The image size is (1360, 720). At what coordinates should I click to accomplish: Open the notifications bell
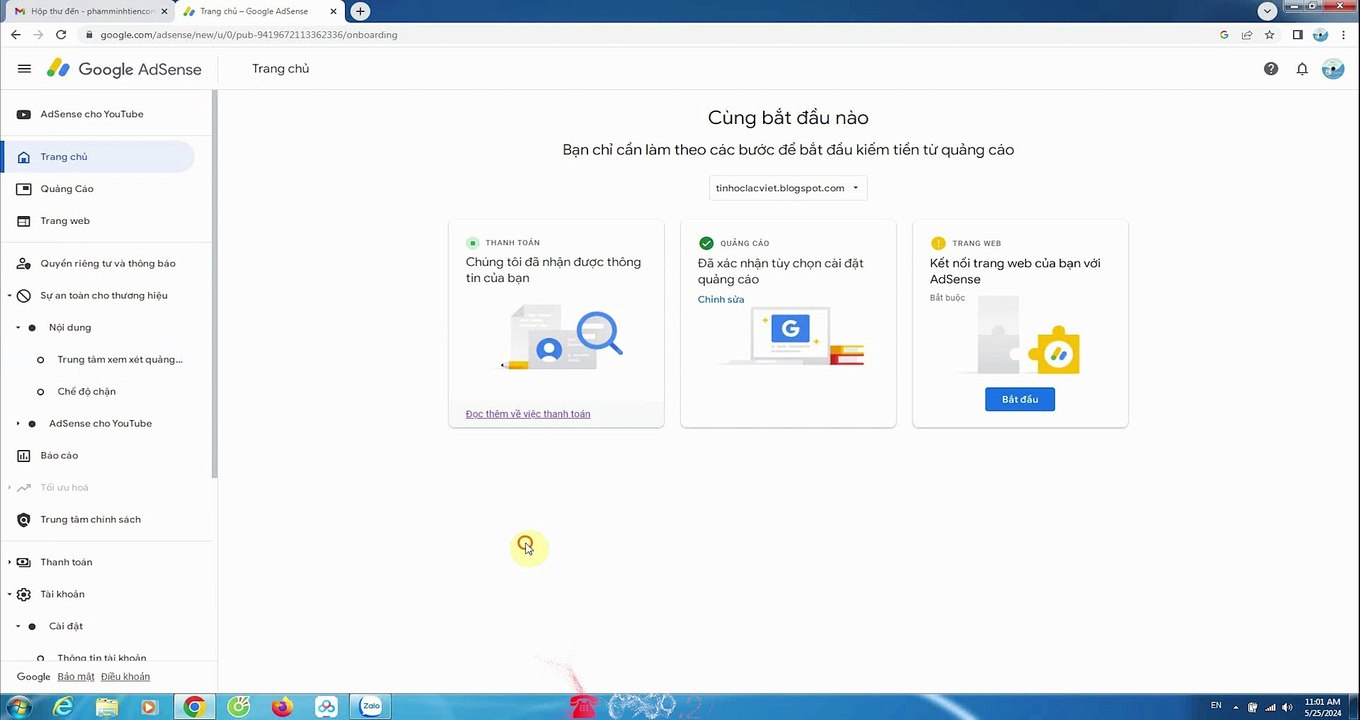(1302, 69)
